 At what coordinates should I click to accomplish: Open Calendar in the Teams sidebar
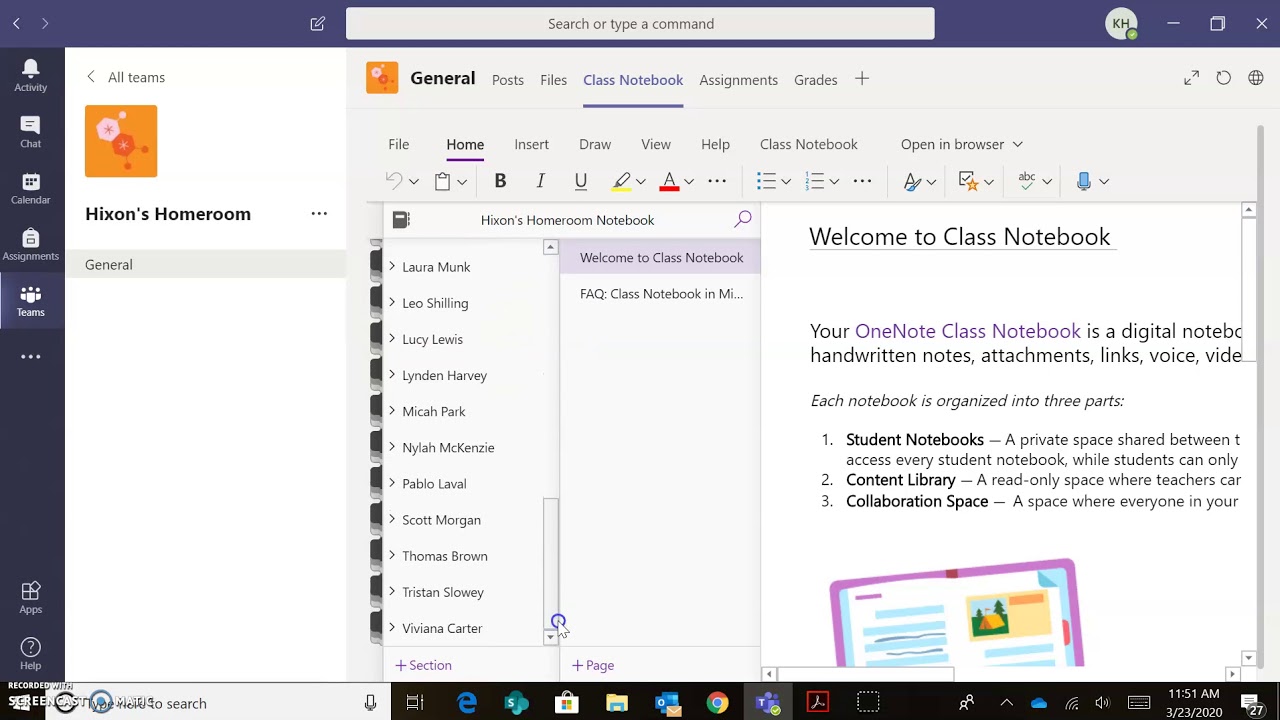(x=30, y=188)
